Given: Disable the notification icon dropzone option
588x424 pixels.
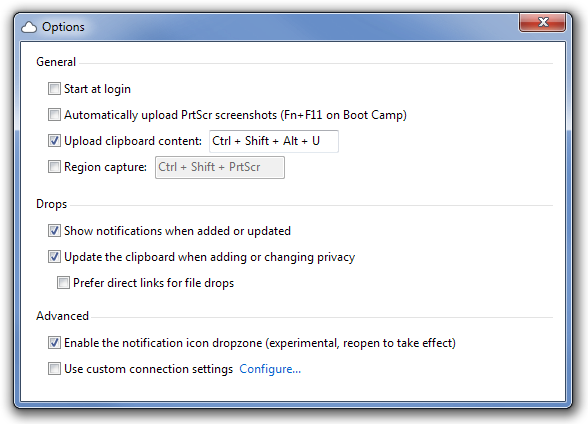Looking at the screenshot, I should (54, 343).
